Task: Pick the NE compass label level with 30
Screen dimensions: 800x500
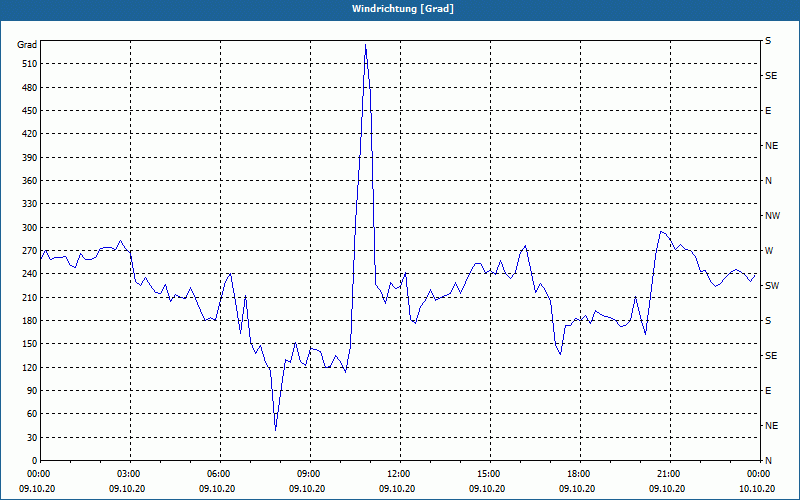Action: [x=771, y=426]
